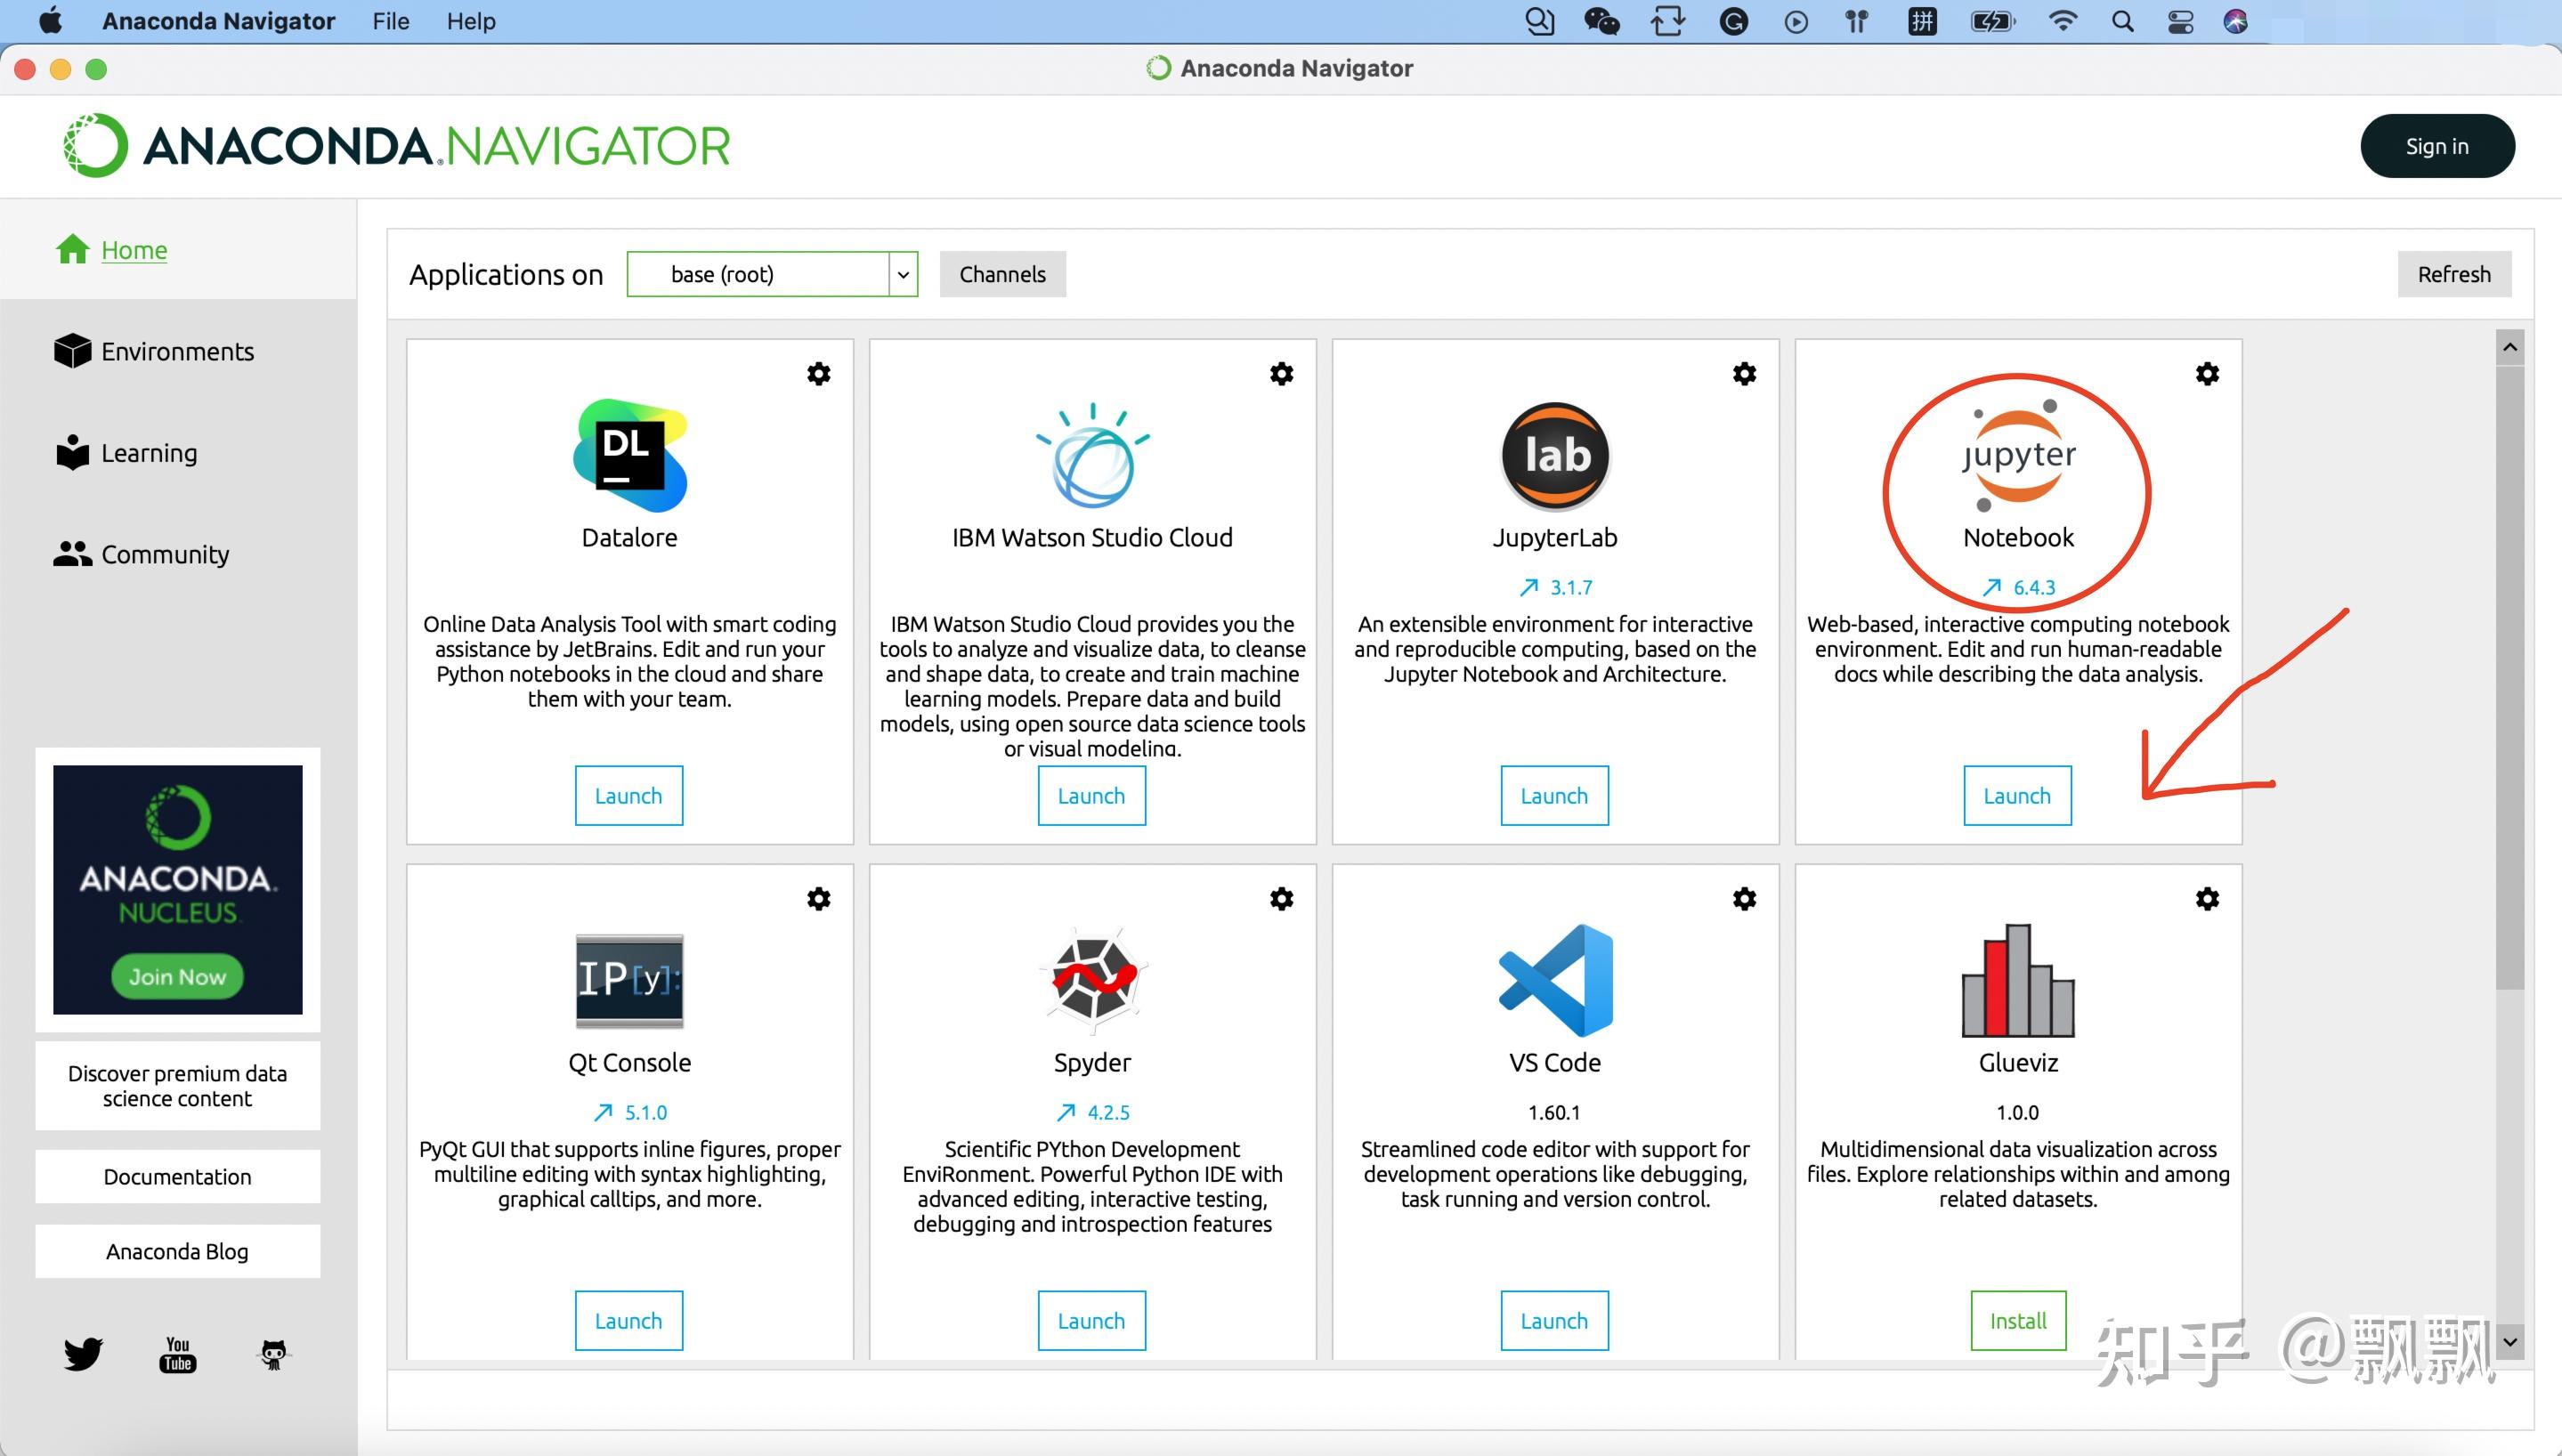Open Anaconda's YouTube channel icon
The image size is (2562, 1456).
[178, 1354]
